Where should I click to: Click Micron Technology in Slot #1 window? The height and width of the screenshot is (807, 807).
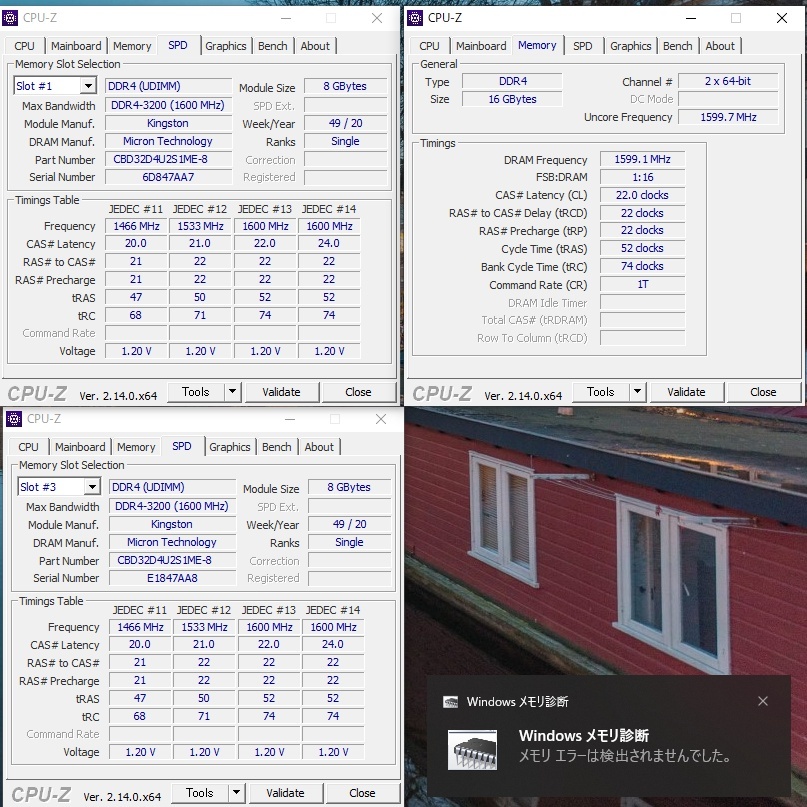point(168,141)
